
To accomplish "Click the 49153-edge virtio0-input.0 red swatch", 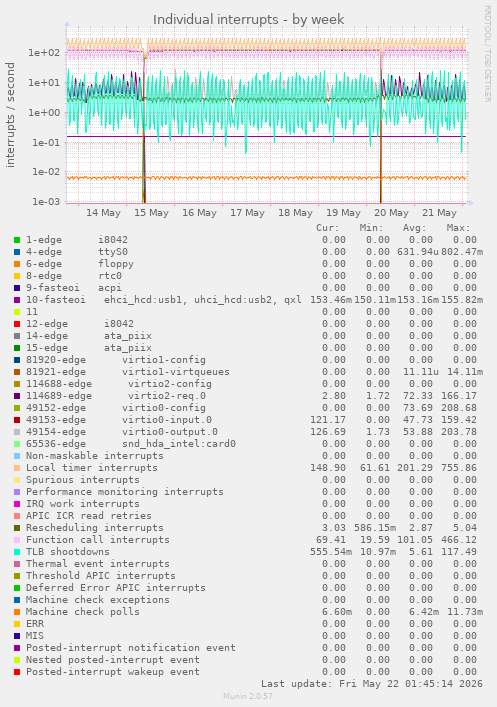I will tap(17, 420).
